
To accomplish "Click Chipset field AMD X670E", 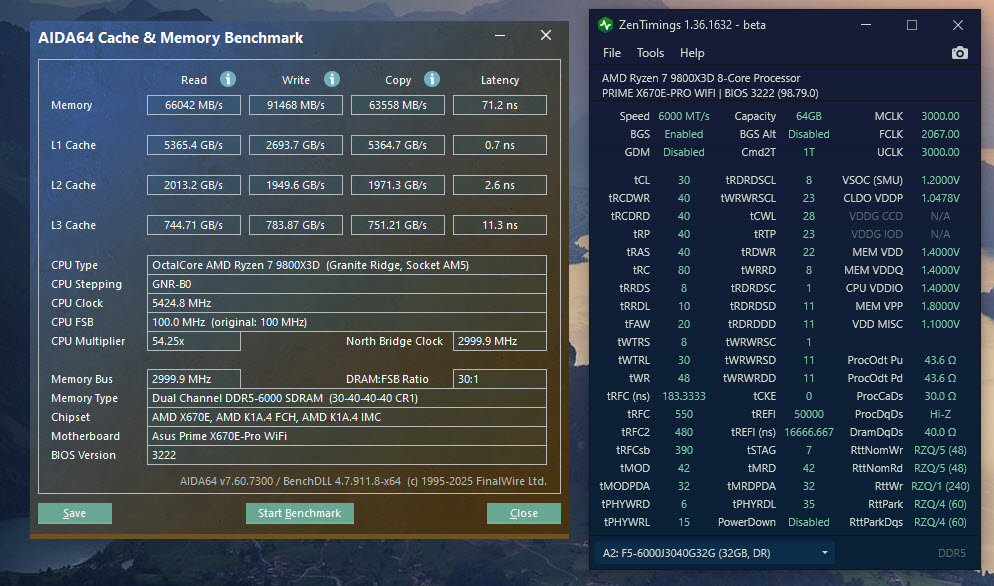I will click(347, 417).
